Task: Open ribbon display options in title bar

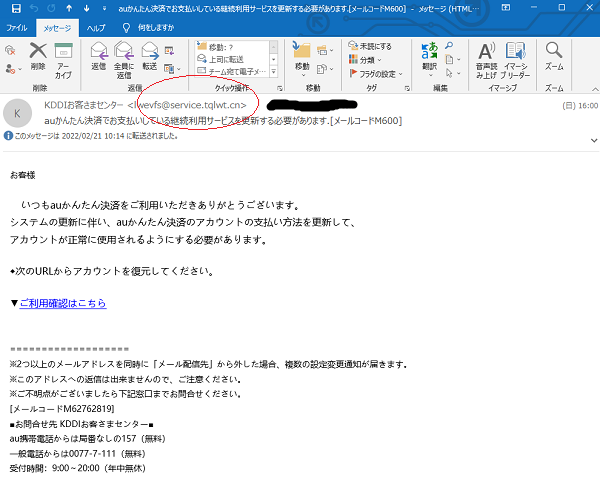Action: pyautogui.click(x=506, y=8)
